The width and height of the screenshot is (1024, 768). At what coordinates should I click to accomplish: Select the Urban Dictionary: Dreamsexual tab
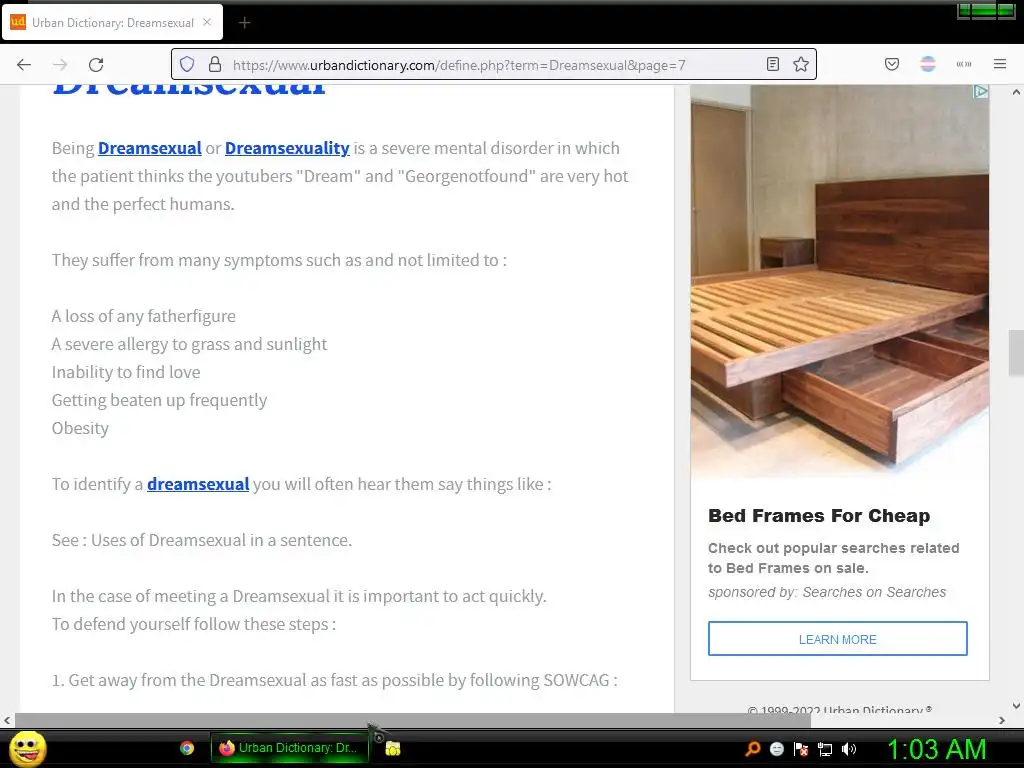(112, 23)
